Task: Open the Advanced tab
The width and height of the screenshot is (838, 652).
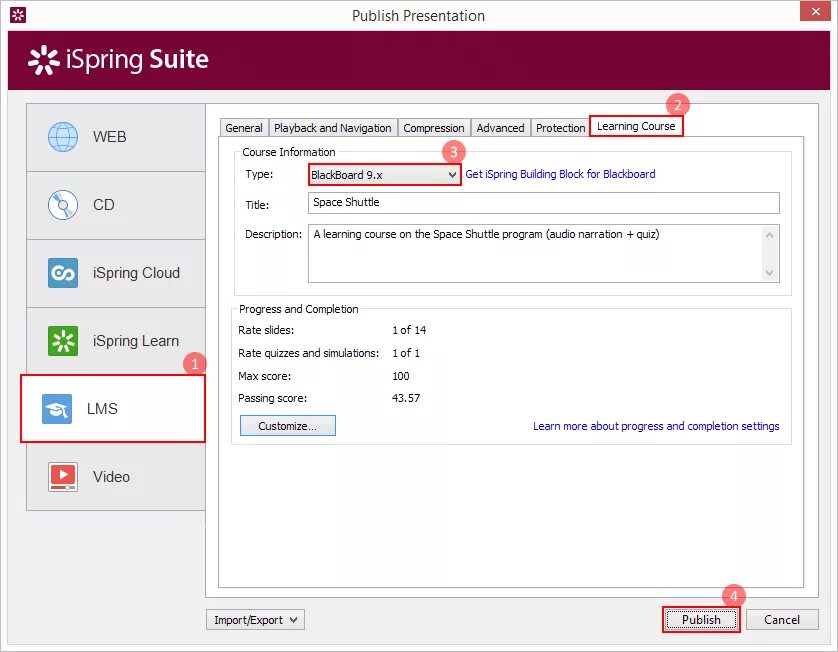Action: click(500, 128)
